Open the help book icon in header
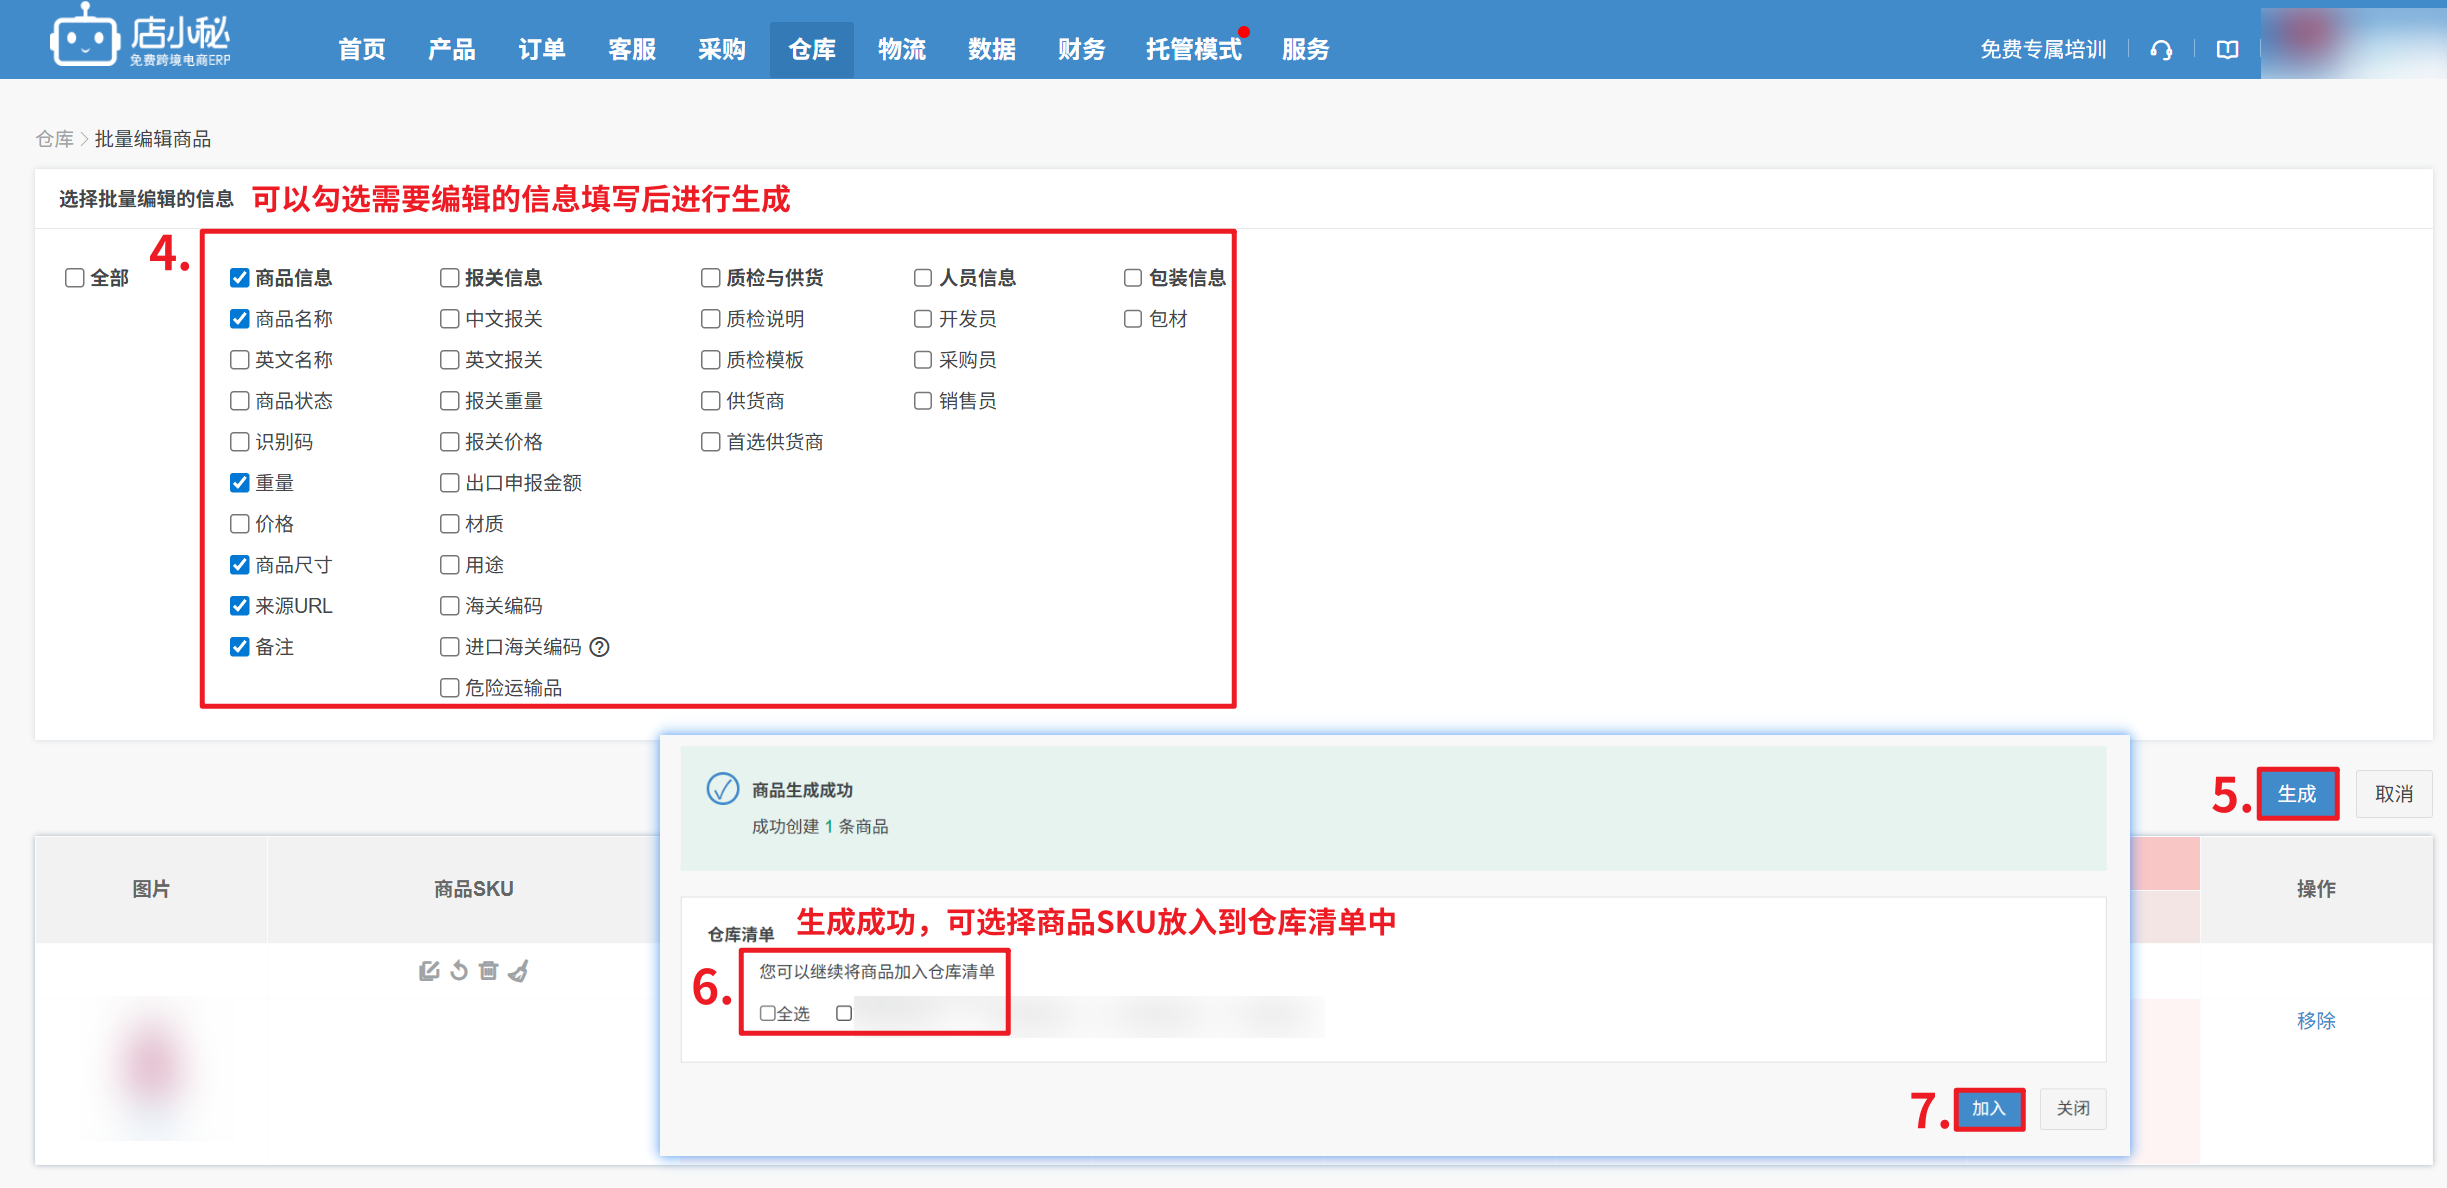 click(2227, 50)
